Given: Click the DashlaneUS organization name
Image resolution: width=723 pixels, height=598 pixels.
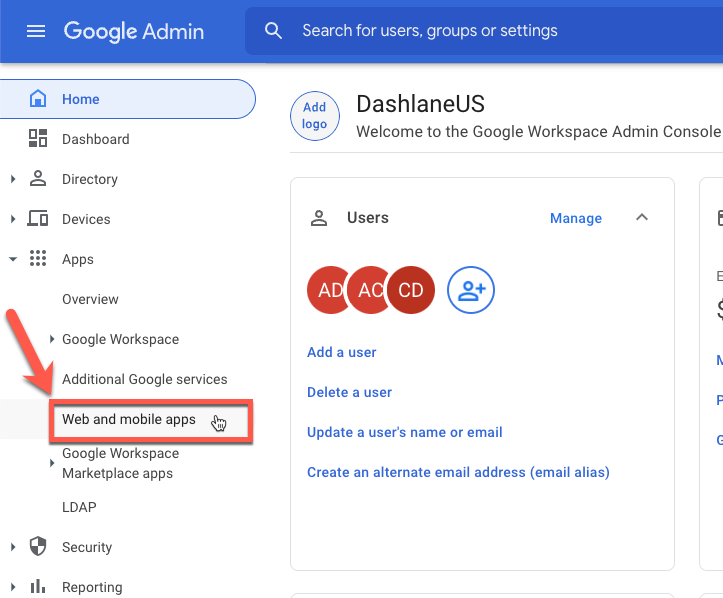Looking at the screenshot, I should 421,104.
